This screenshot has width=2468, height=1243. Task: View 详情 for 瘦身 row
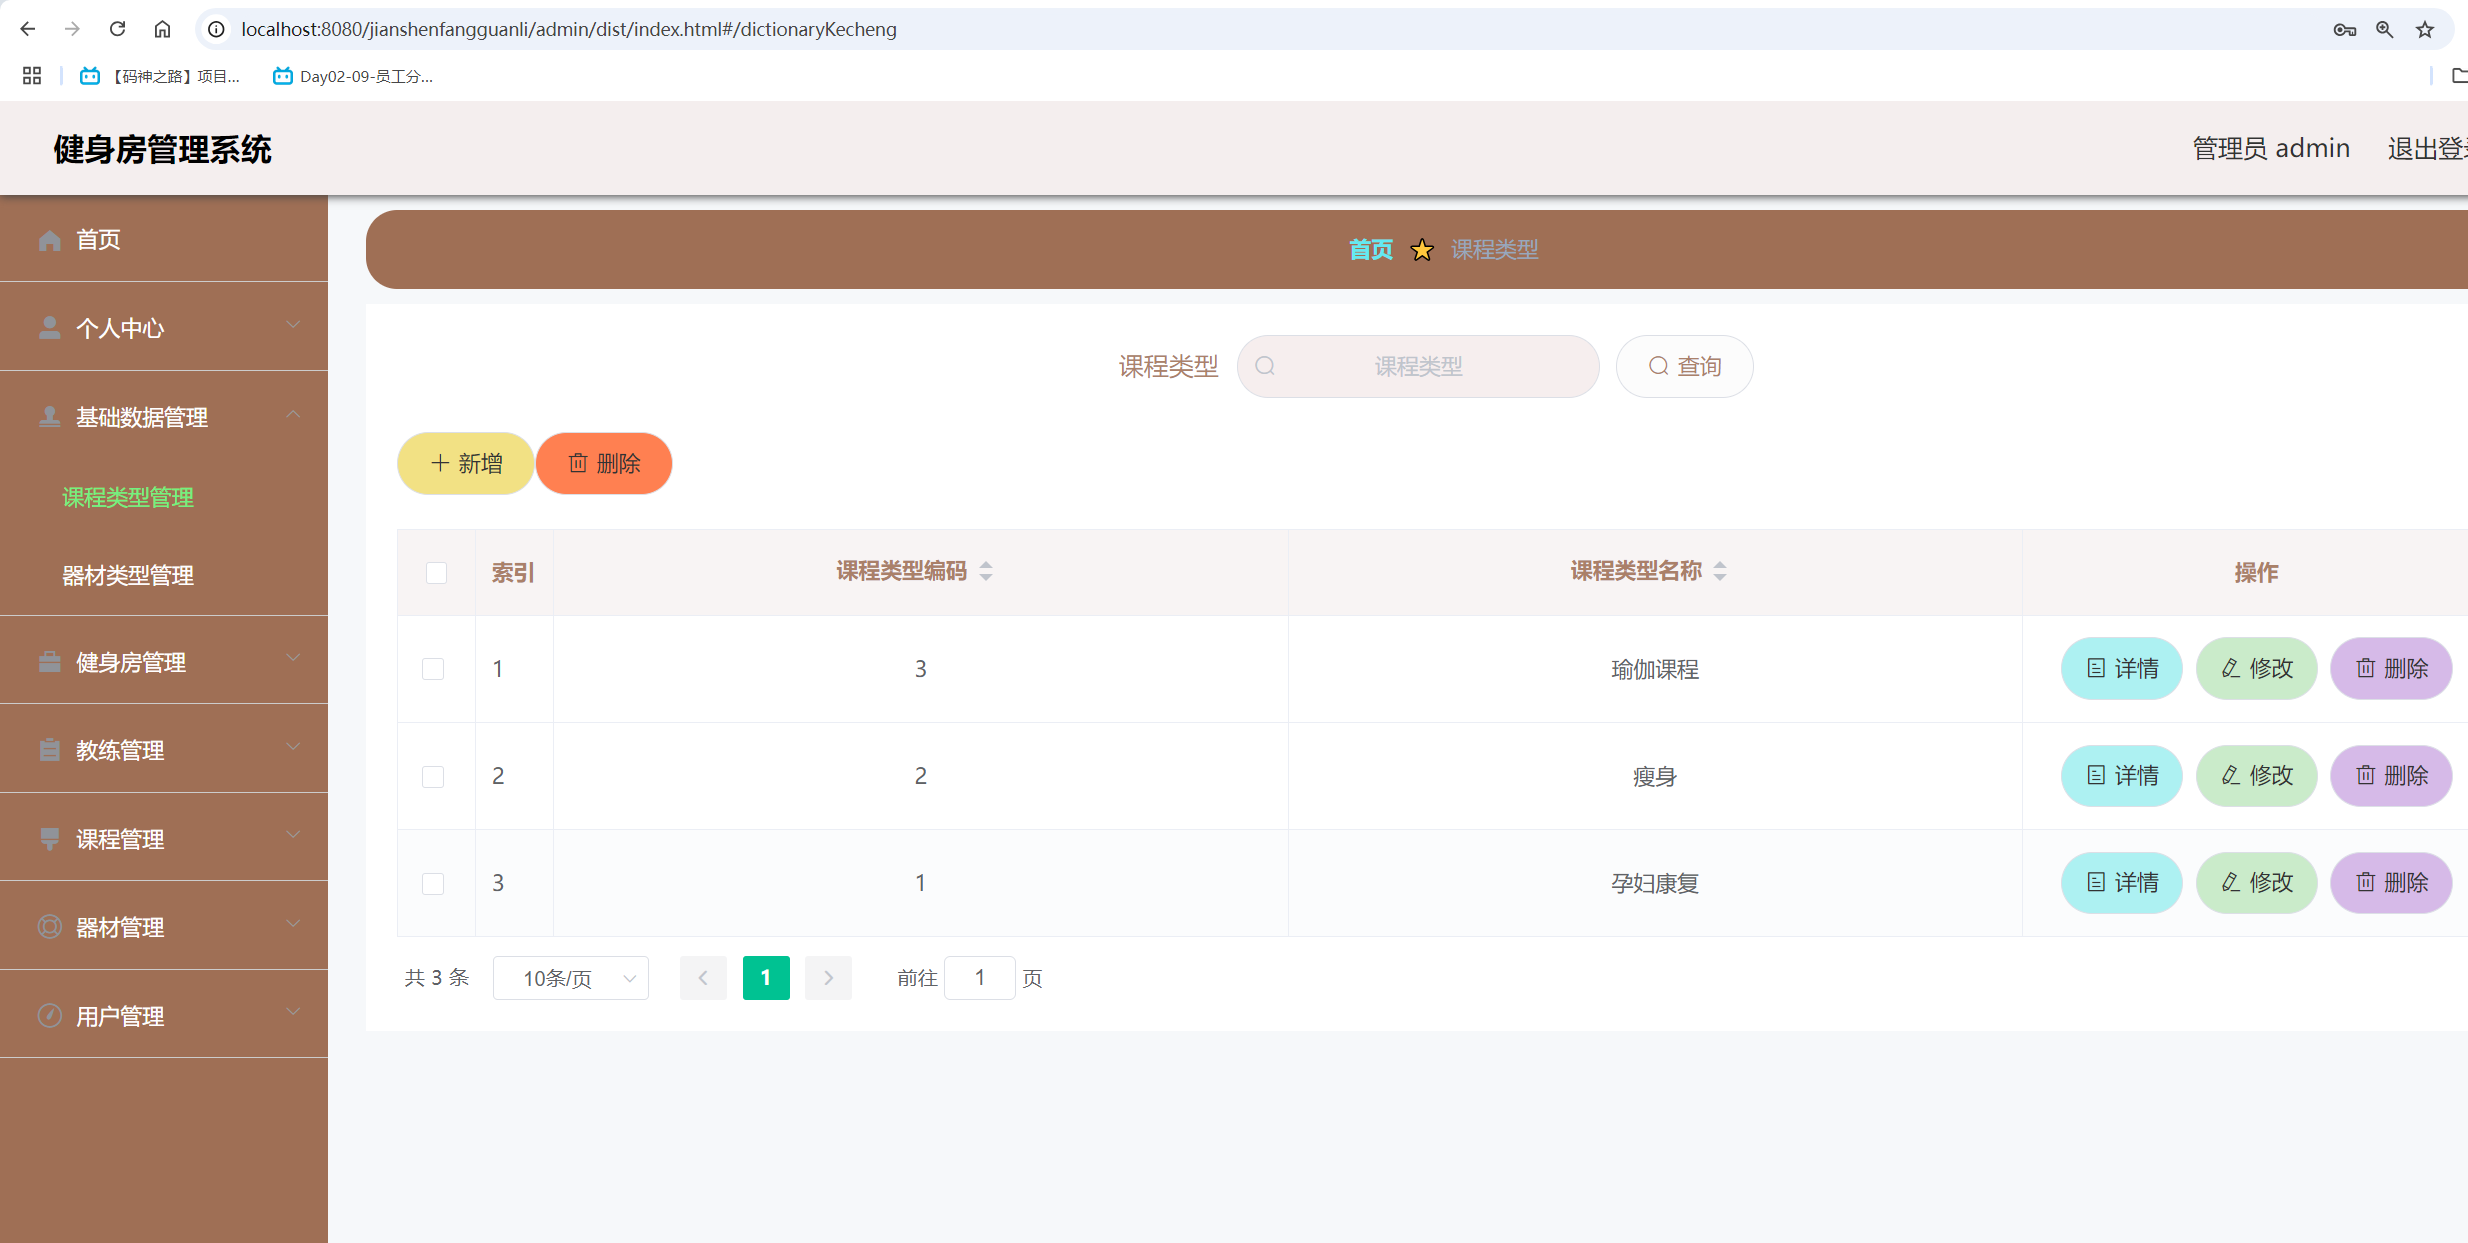tap(2122, 775)
